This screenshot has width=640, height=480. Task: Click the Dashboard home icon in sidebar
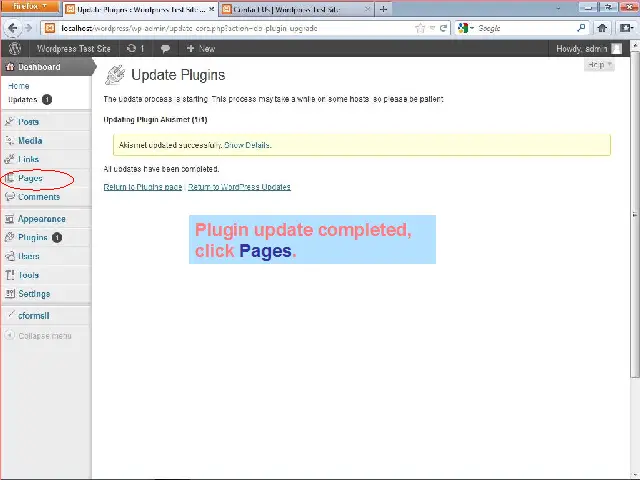click(10, 67)
